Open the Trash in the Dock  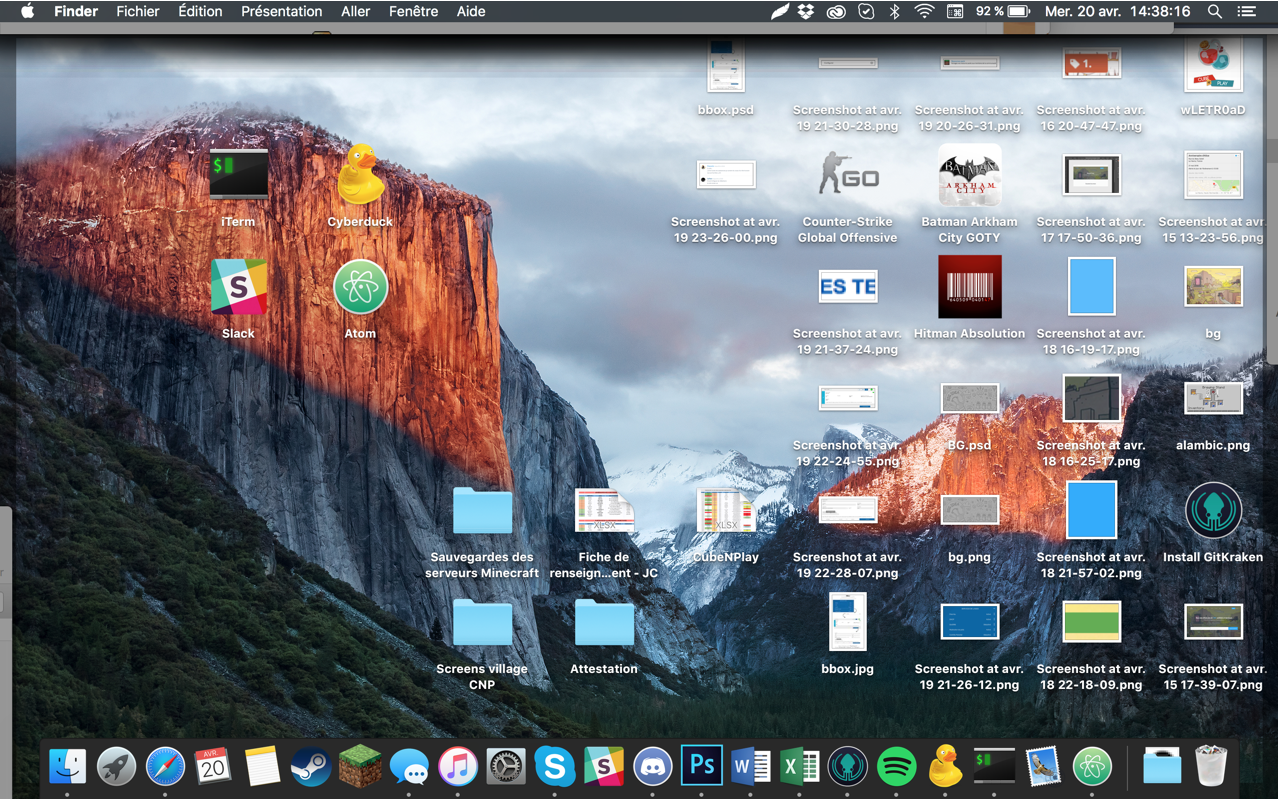pos(1210,766)
